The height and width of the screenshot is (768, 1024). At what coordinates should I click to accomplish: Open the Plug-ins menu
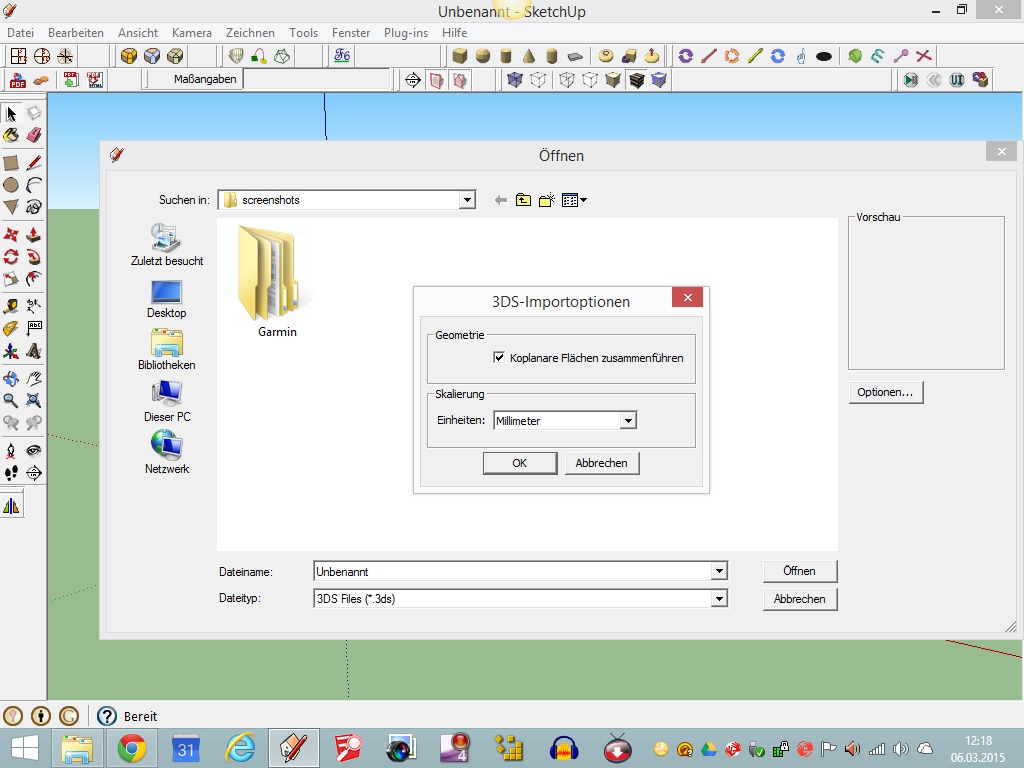(406, 33)
